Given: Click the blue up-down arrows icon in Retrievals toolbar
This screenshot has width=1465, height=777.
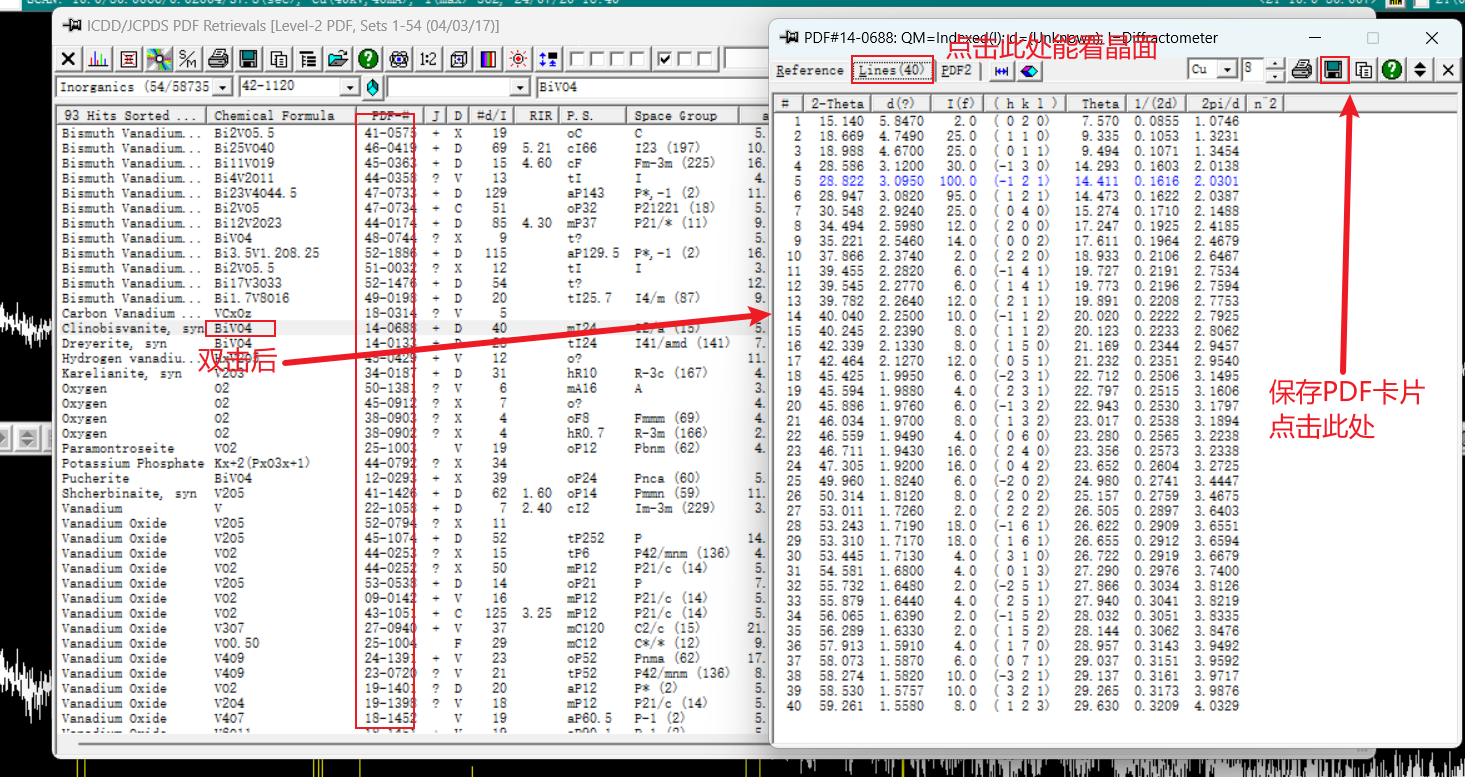Looking at the screenshot, I should pyautogui.click(x=548, y=59).
